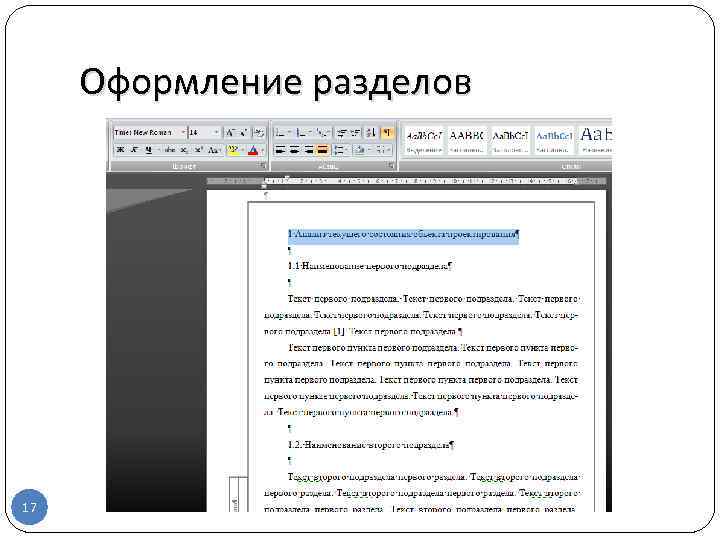Click the Shrink Font button

tap(243, 132)
